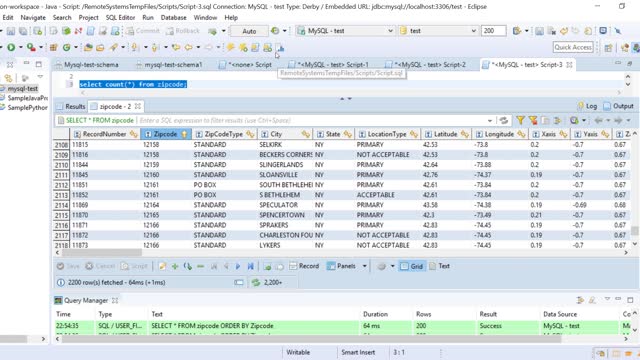
Task: Click the remove all filters funnel icon
Action: [533, 120]
